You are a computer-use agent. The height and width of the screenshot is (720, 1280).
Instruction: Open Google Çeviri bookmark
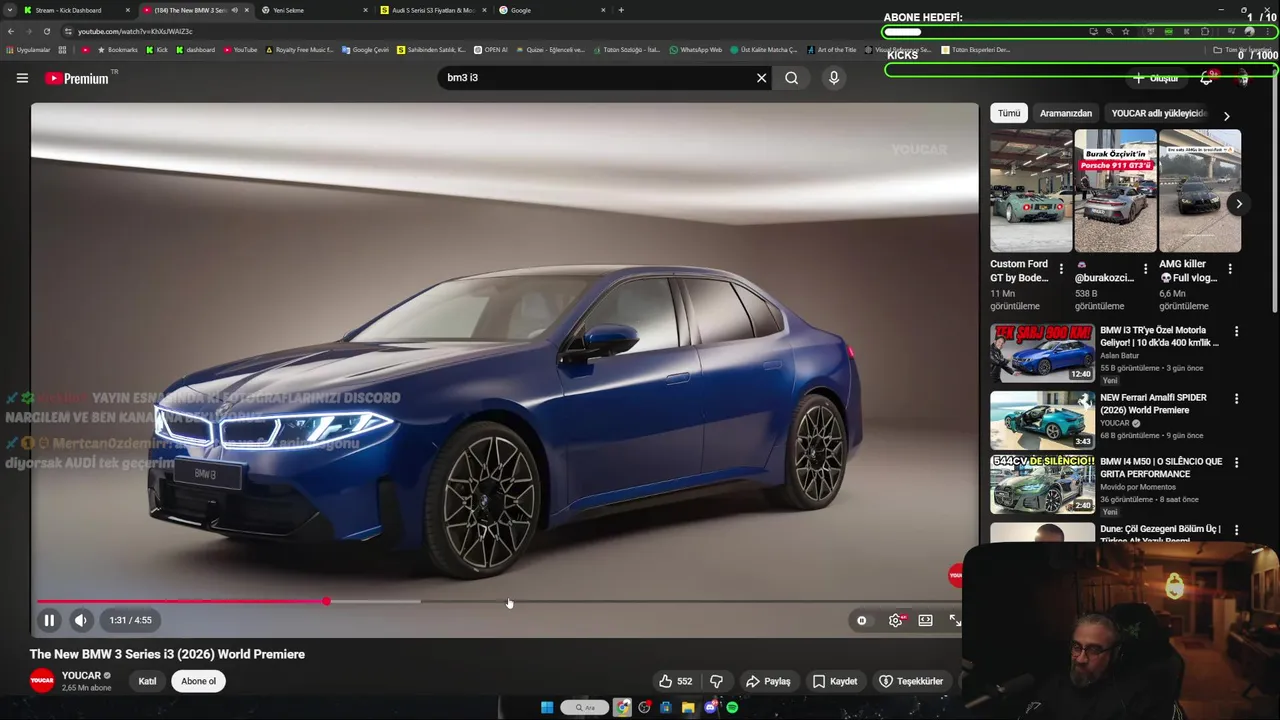coord(365,50)
